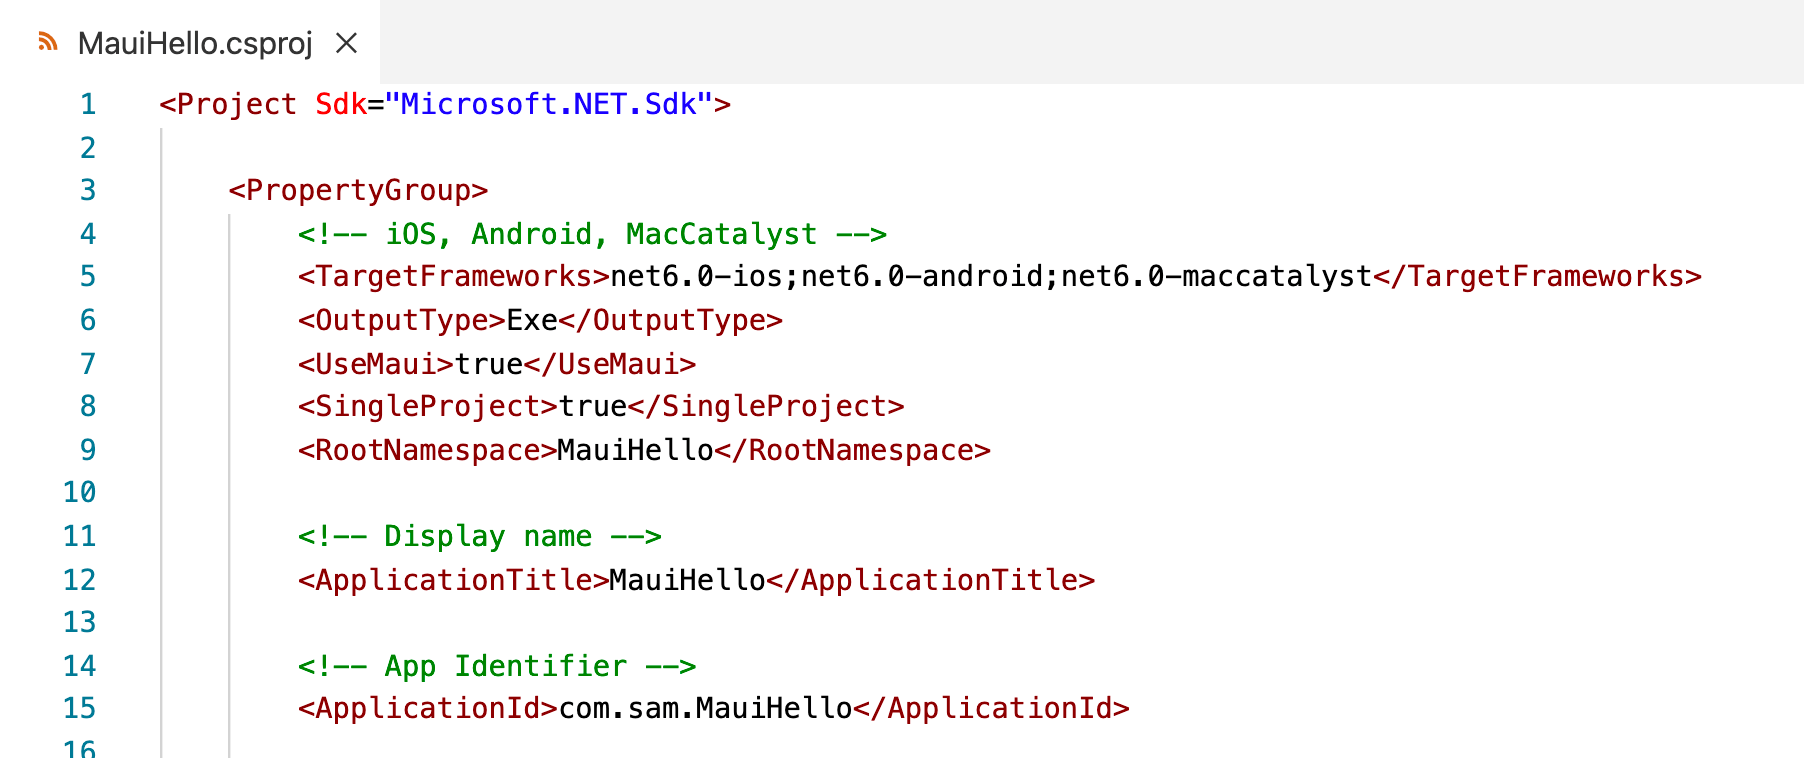1804x758 pixels.
Task: Click the Sdk attribute name on line 1
Action: (x=341, y=104)
